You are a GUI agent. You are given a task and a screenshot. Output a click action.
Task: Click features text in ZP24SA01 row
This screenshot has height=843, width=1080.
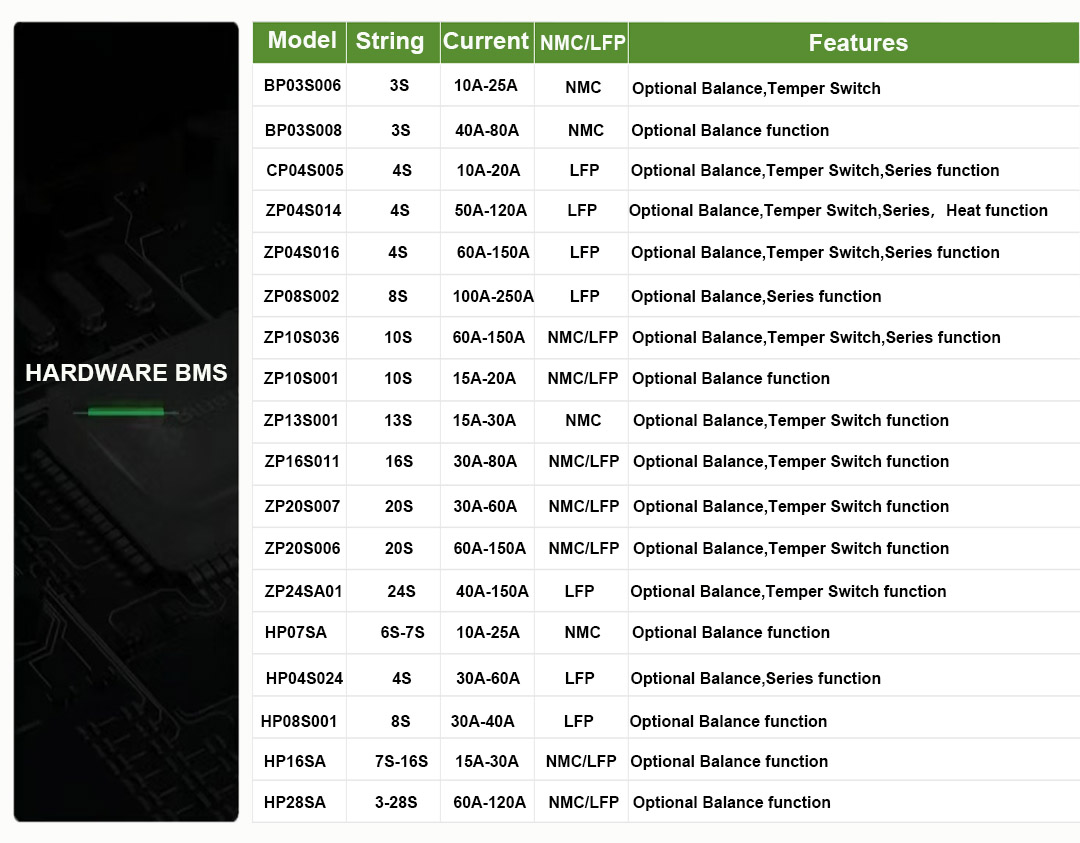coord(788,591)
